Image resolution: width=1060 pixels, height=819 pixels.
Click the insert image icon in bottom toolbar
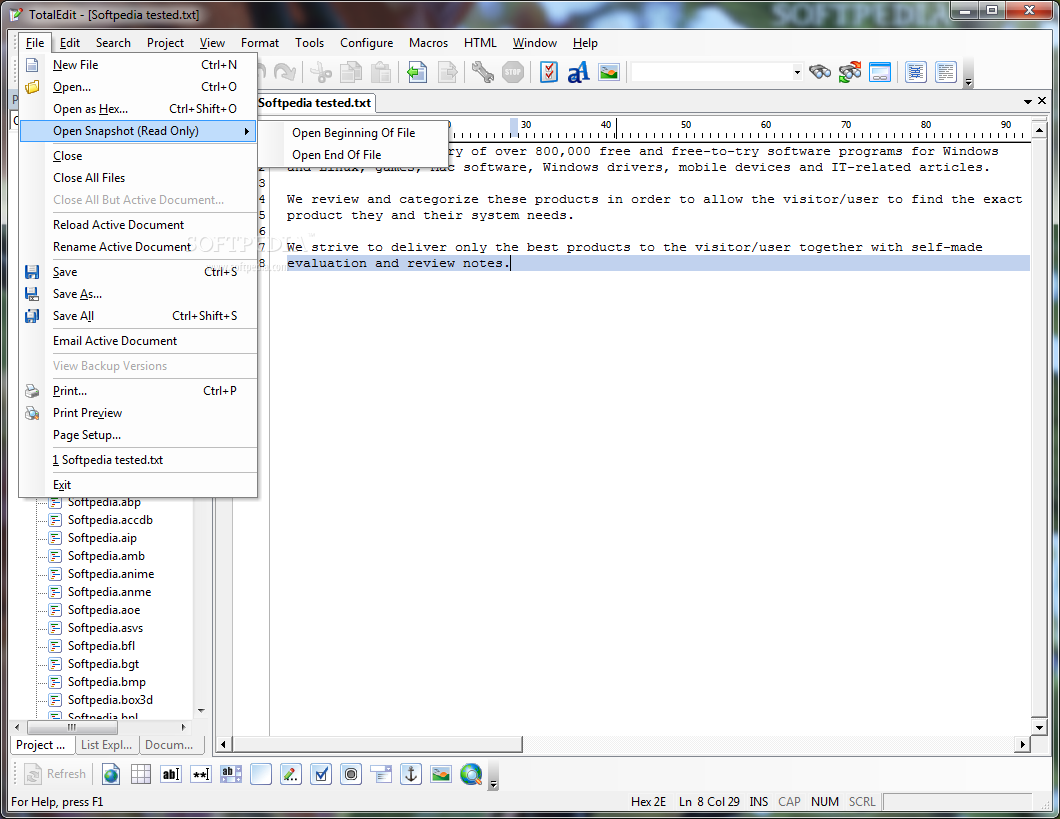tap(441, 774)
